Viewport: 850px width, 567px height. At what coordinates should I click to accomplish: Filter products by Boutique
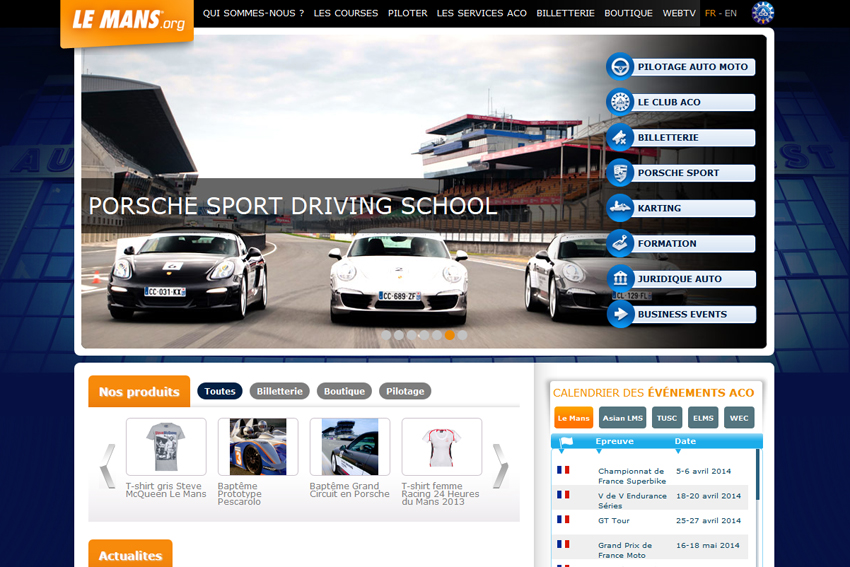pos(344,391)
